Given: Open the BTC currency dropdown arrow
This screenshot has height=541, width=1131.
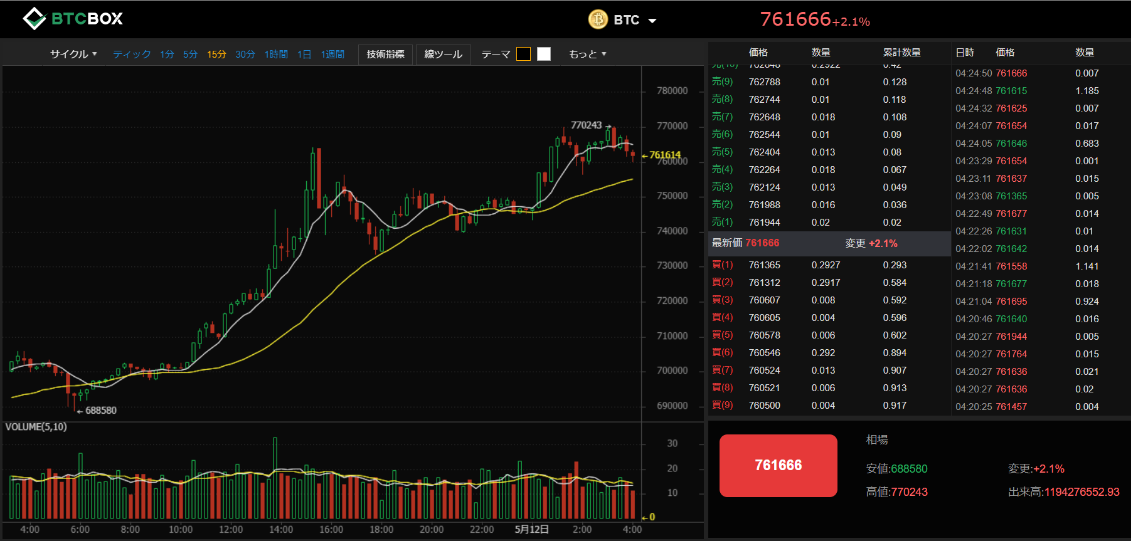Looking at the screenshot, I should coord(652,21).
